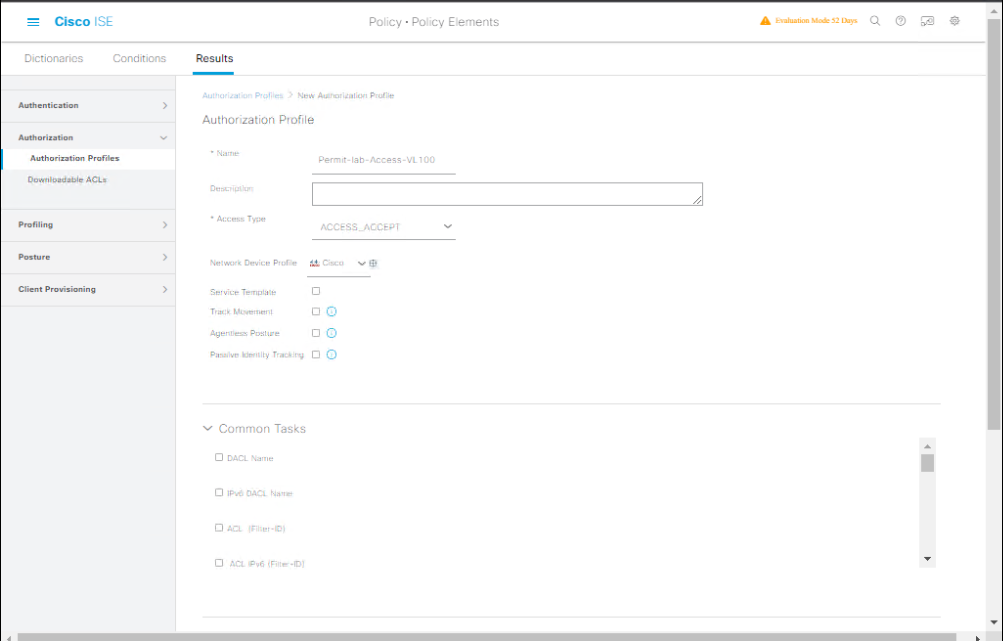Collapse the Authorization sidebar section
The height and width of the screenshot is (641, 1003).
(x=88, y=138)
